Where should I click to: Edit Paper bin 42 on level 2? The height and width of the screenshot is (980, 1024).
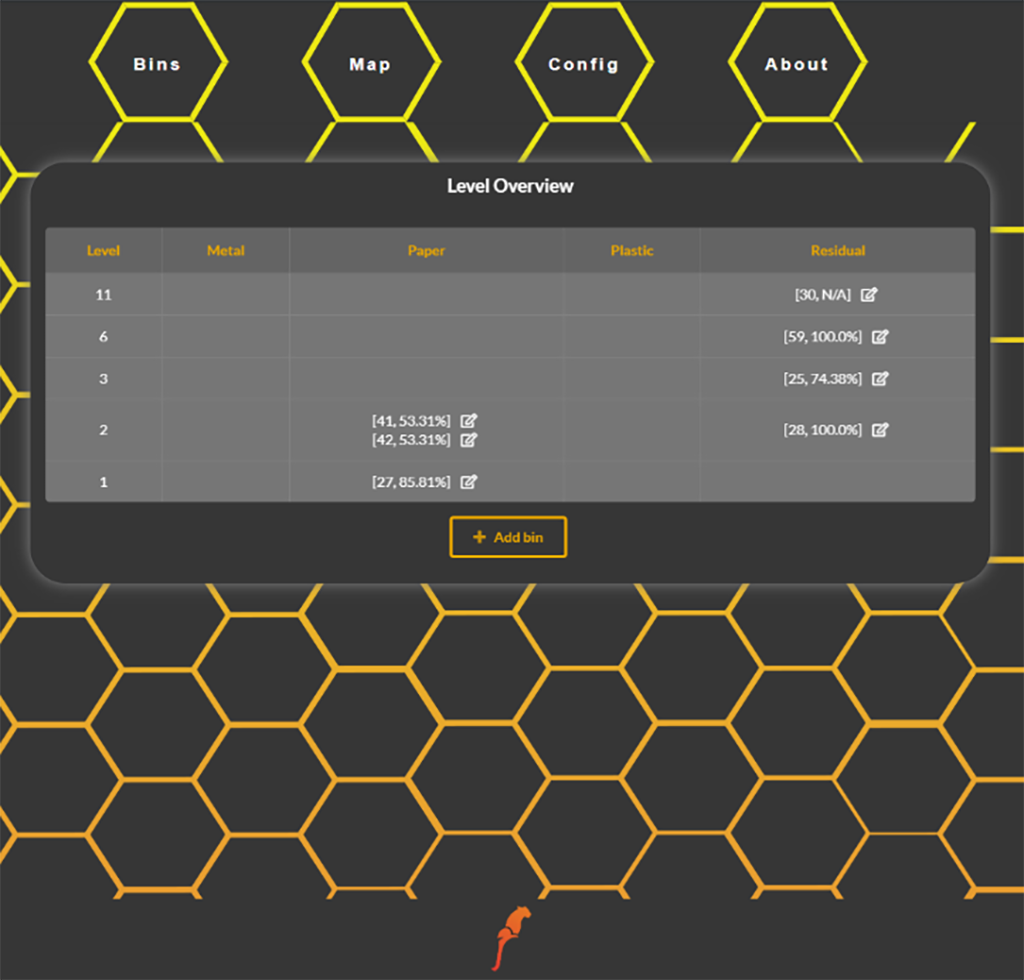[468, 440]
